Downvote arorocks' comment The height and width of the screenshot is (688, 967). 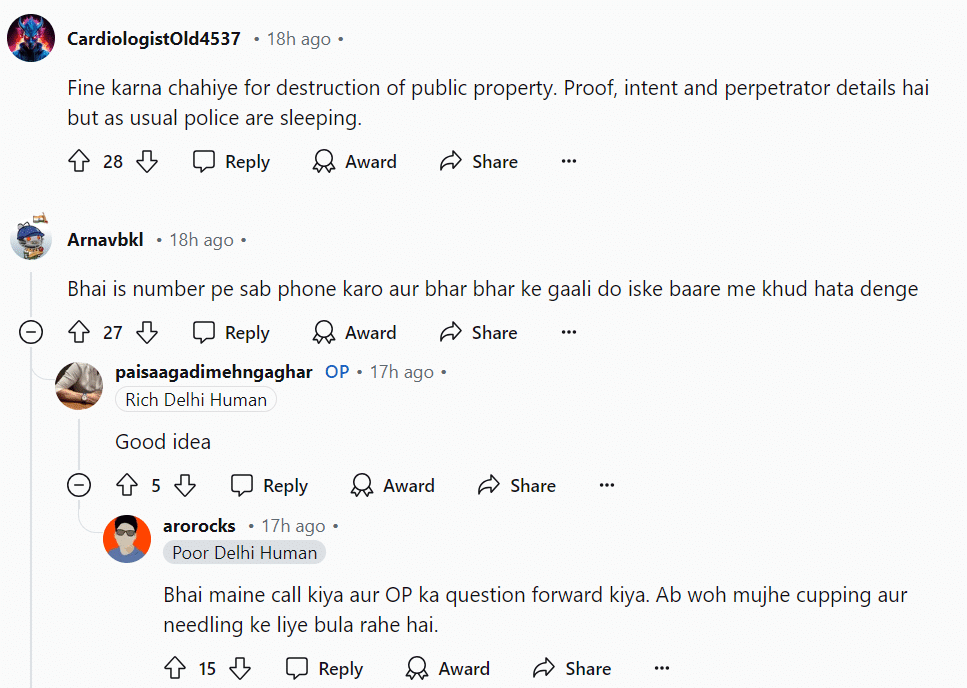click(240, 669)
